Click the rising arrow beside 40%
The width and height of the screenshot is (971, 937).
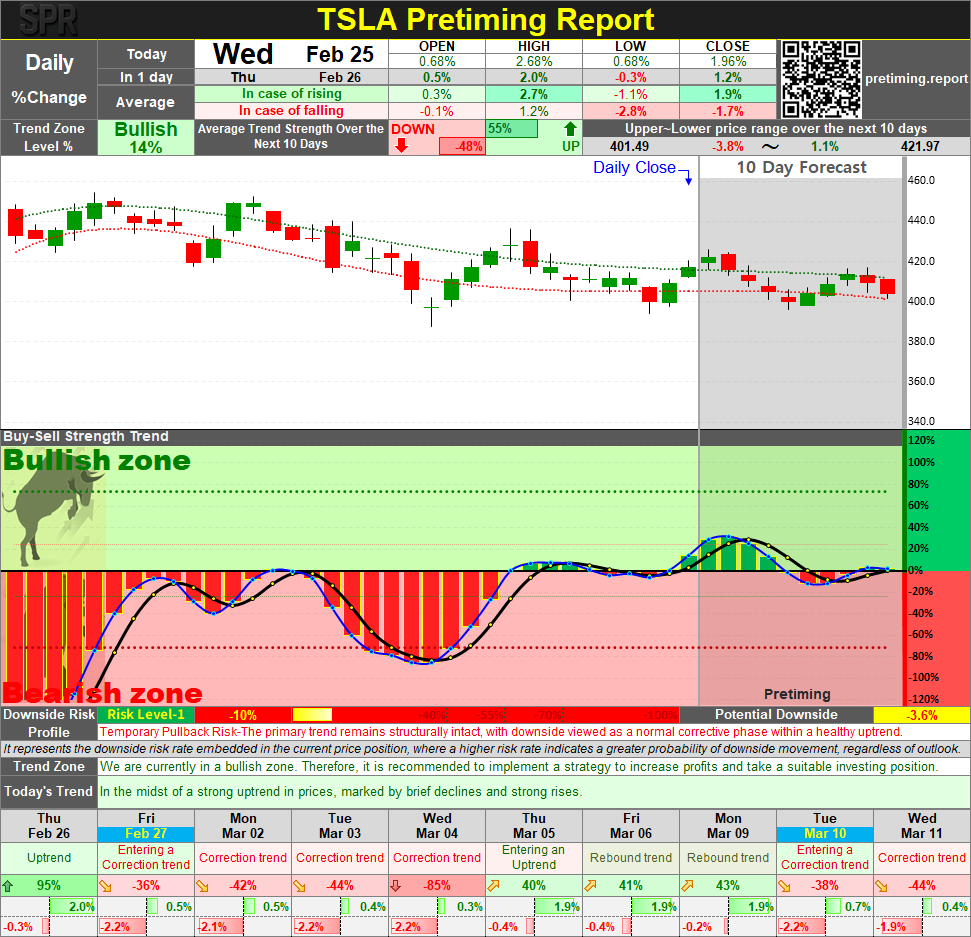pyautogui.click(x=494, y=886)
